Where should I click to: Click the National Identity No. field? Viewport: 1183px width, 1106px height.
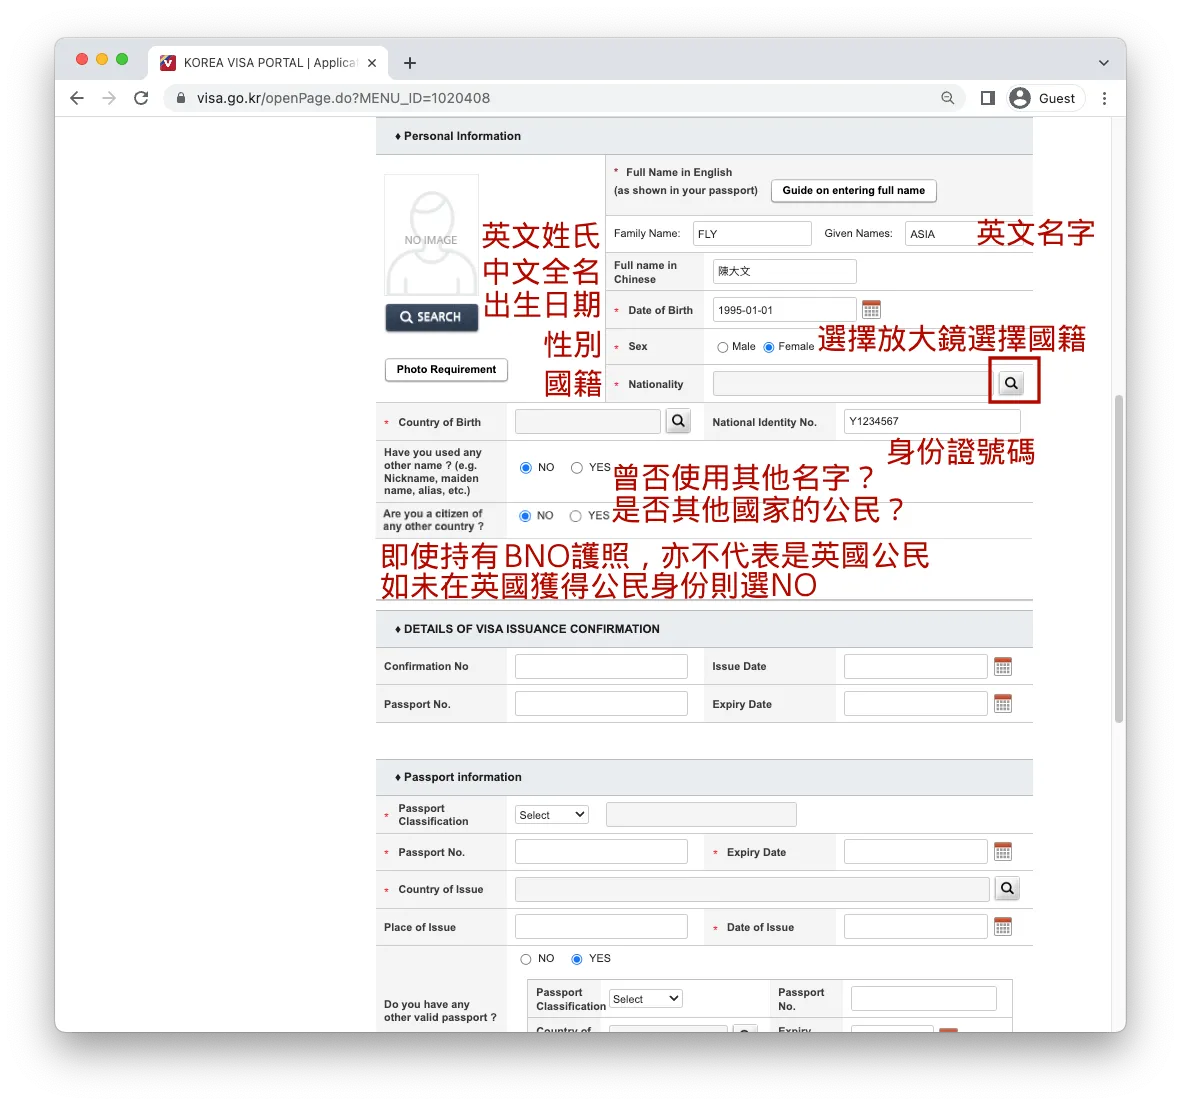click(x=932, y=421)
